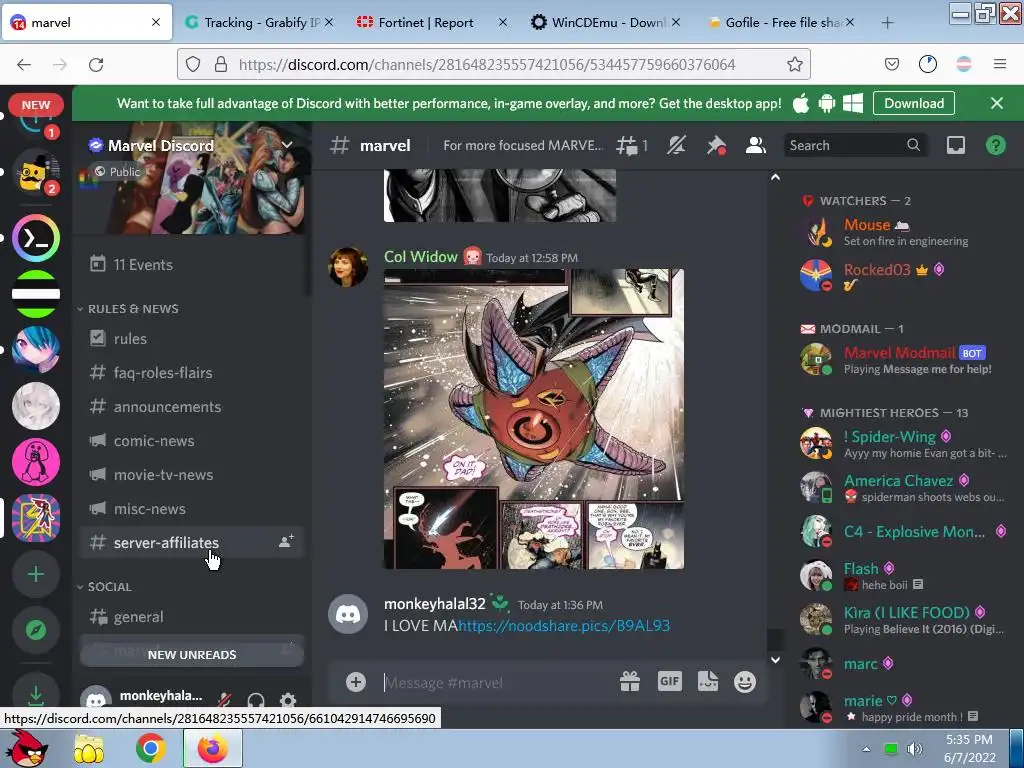This screenshot has width=1024, height=768.
Task: Open the sticker picker icon
Action: point(708,682)
